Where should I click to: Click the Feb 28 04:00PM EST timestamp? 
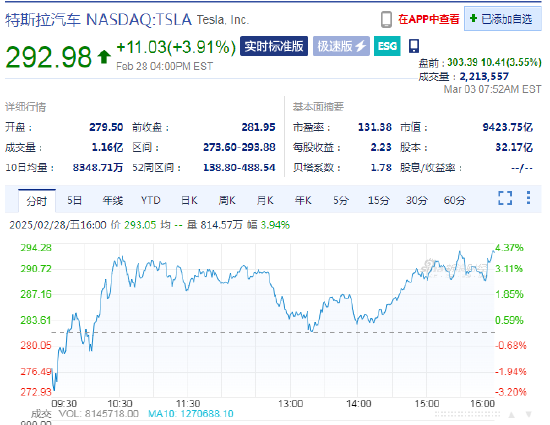point(165,66)
